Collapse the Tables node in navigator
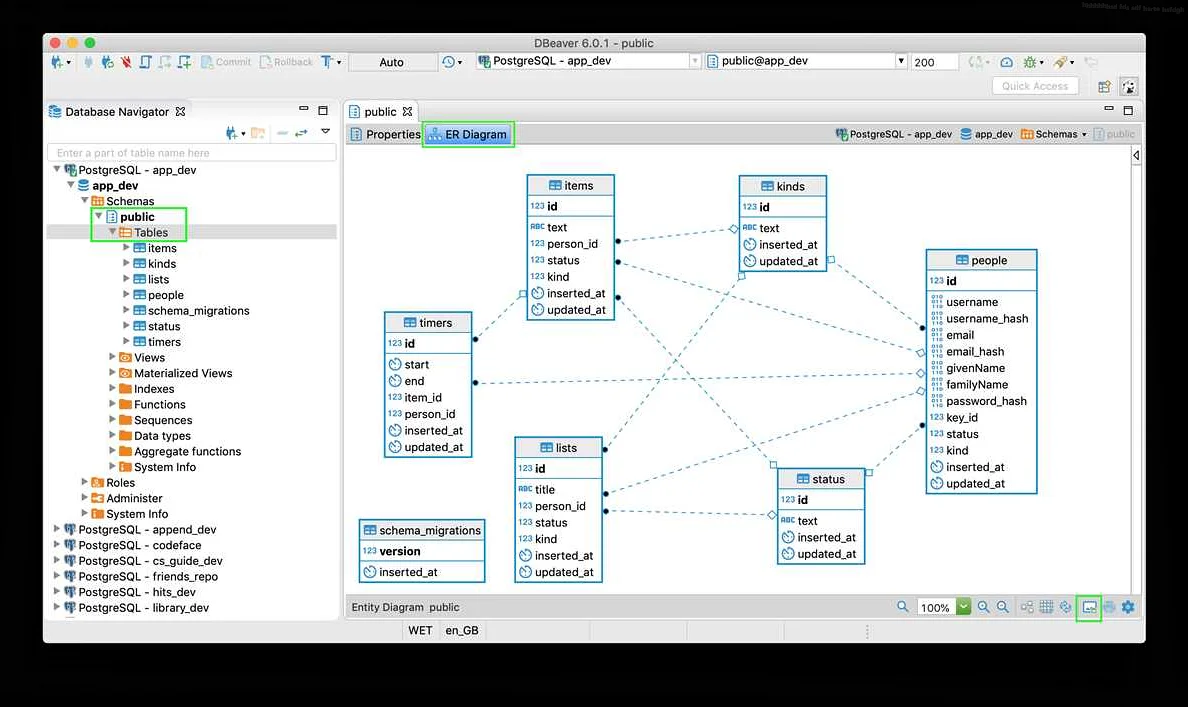This screenshot has width=1188, height=707. [113, 232]
